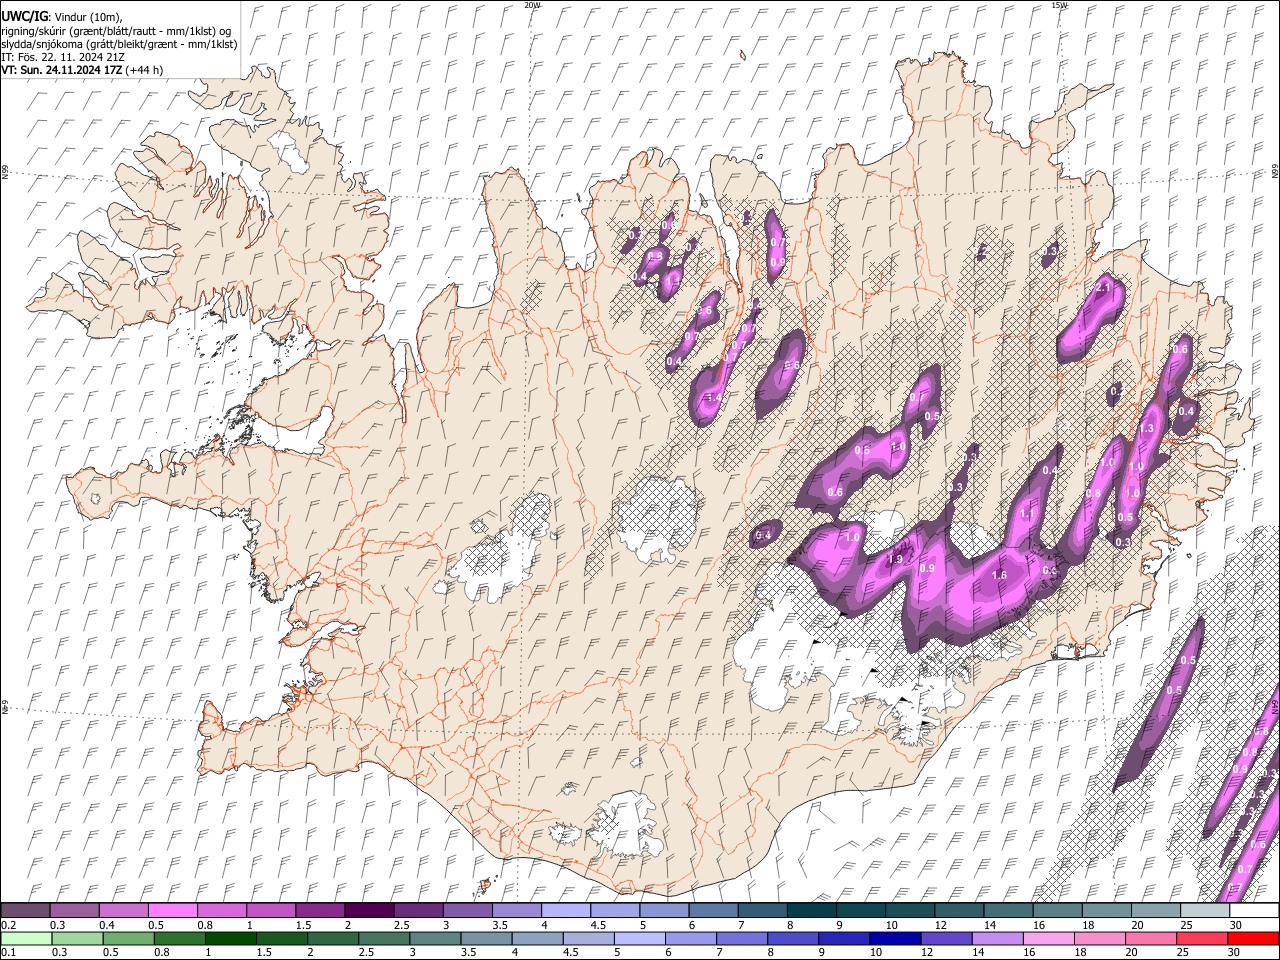Viewport: 1280px width, 960px height.
Task: Select top-row legend swatch between 2 and 2.5
Action: (x=368, y=911)
